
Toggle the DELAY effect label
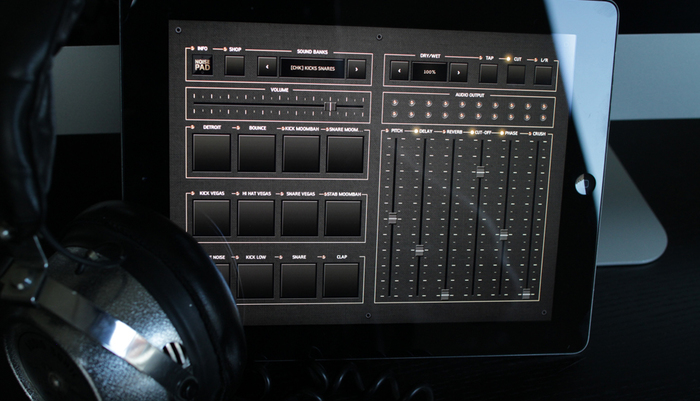coord(426,132)
